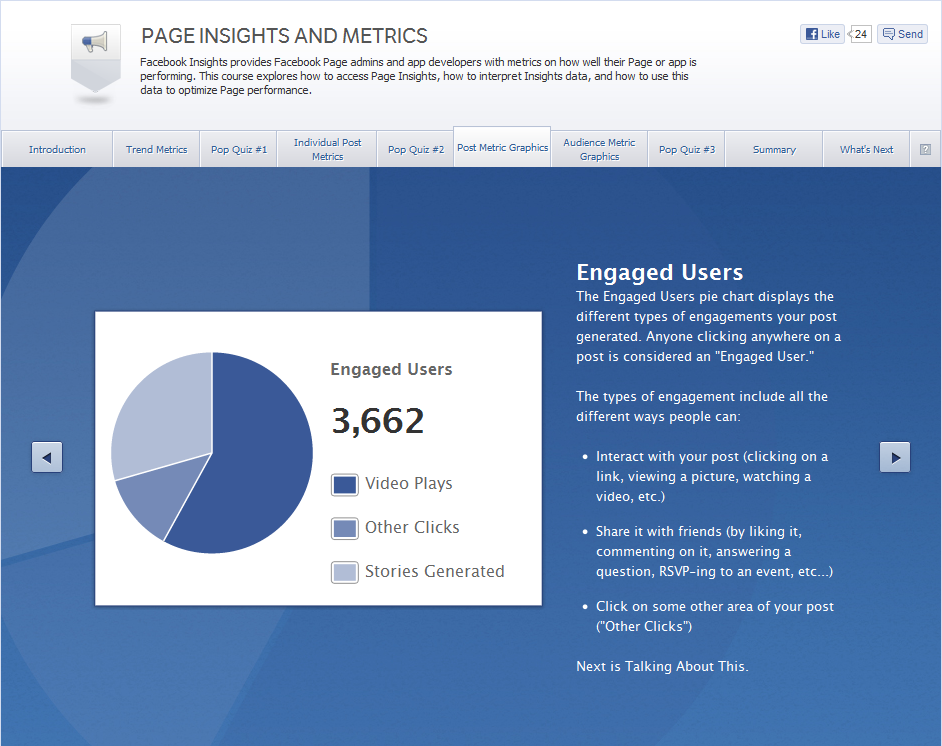The width and height of the screenshot is (942, 746).
Task: Open the What's Next tab
Action: [x=866, y=150]
